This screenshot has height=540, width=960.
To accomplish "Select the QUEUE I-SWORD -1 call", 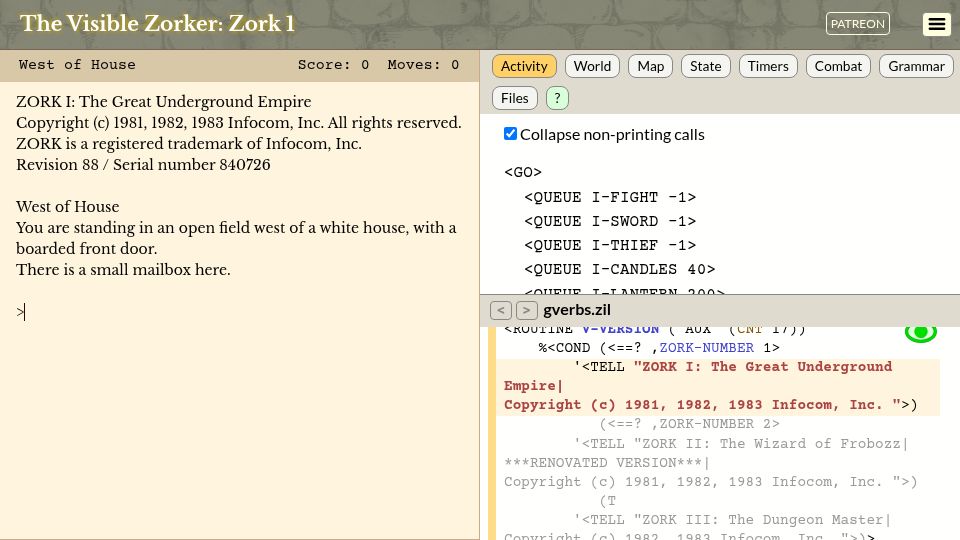I will [x=610, y=221].
